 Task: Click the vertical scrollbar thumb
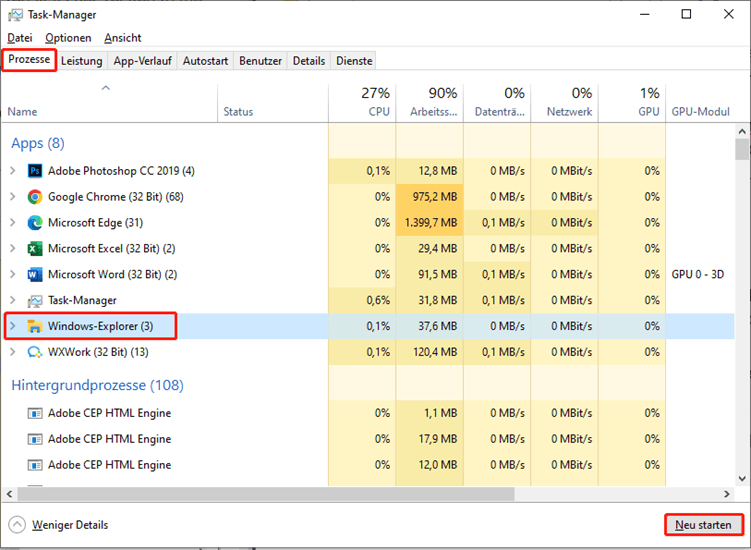point(742,149)
